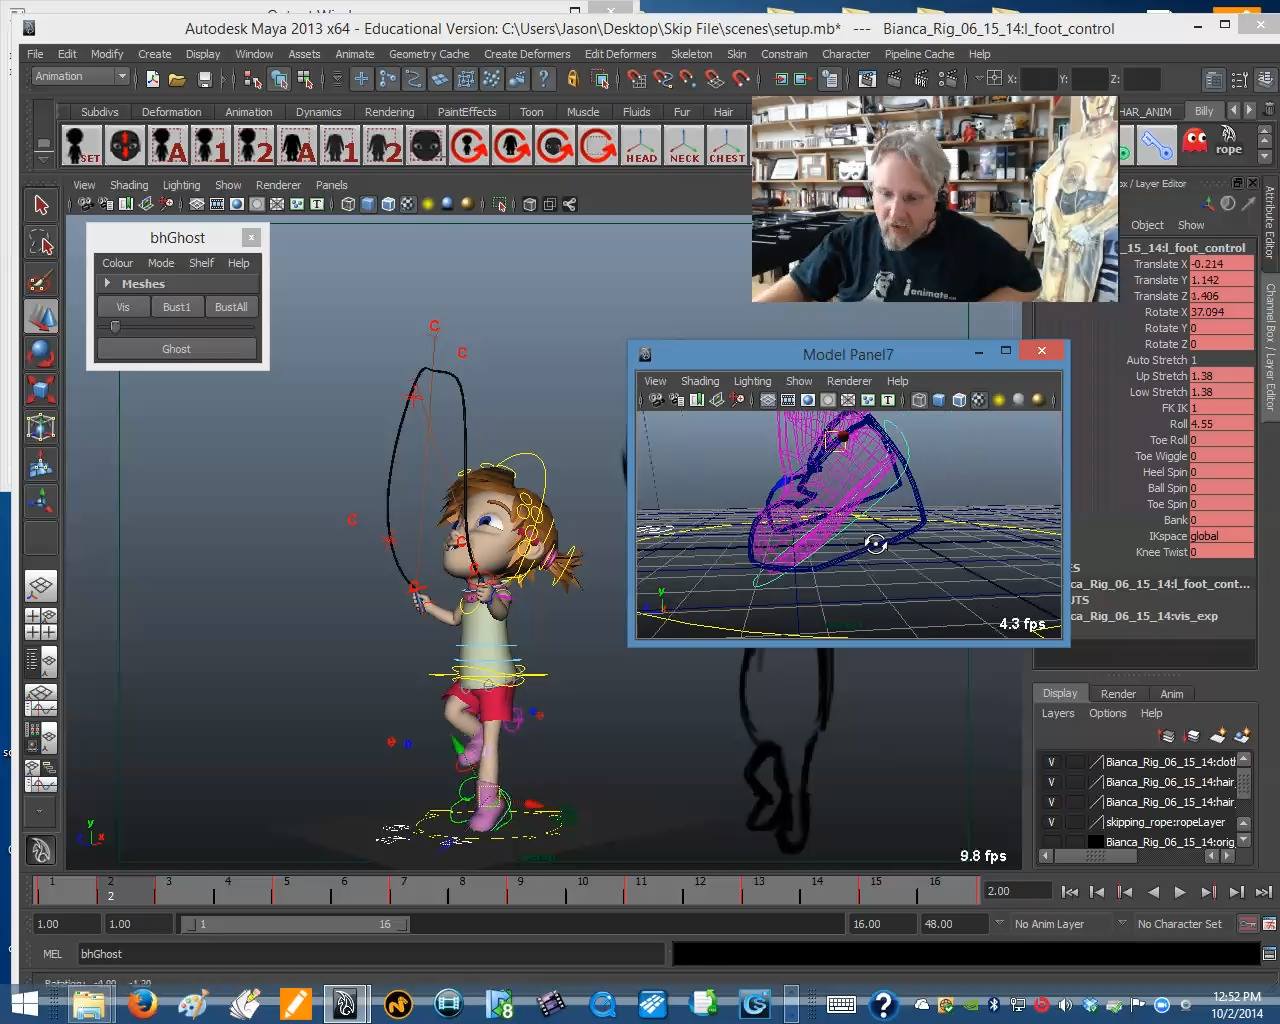Click the bhGhost slider handle
The height and width of the screenshot is (1024, 1280).
[115, 327]
